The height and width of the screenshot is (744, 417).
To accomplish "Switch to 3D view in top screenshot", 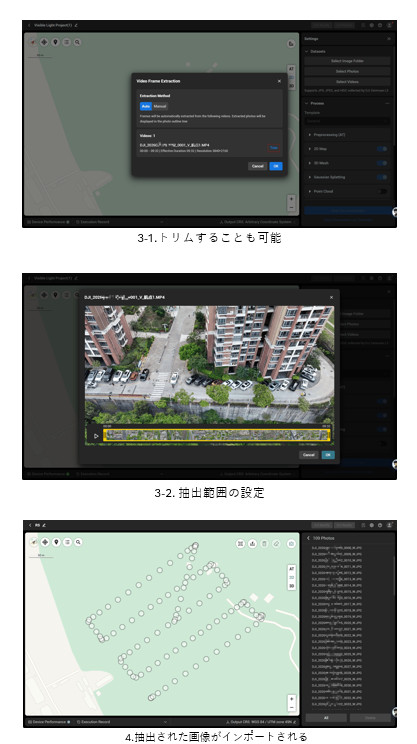I will 292,86.
